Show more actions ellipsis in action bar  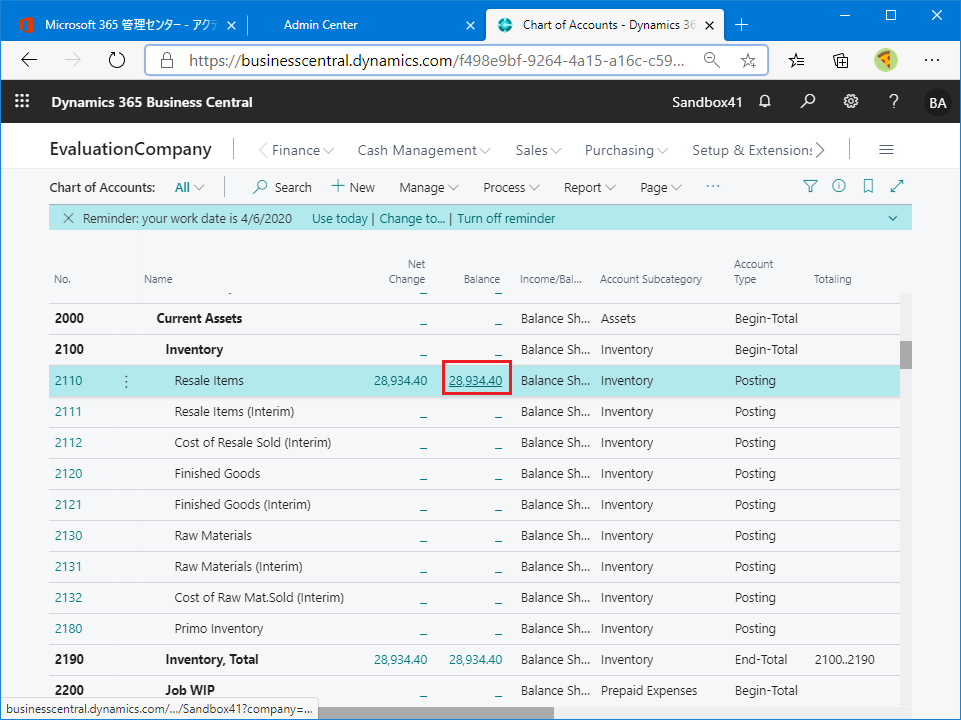tap(712, 186)
